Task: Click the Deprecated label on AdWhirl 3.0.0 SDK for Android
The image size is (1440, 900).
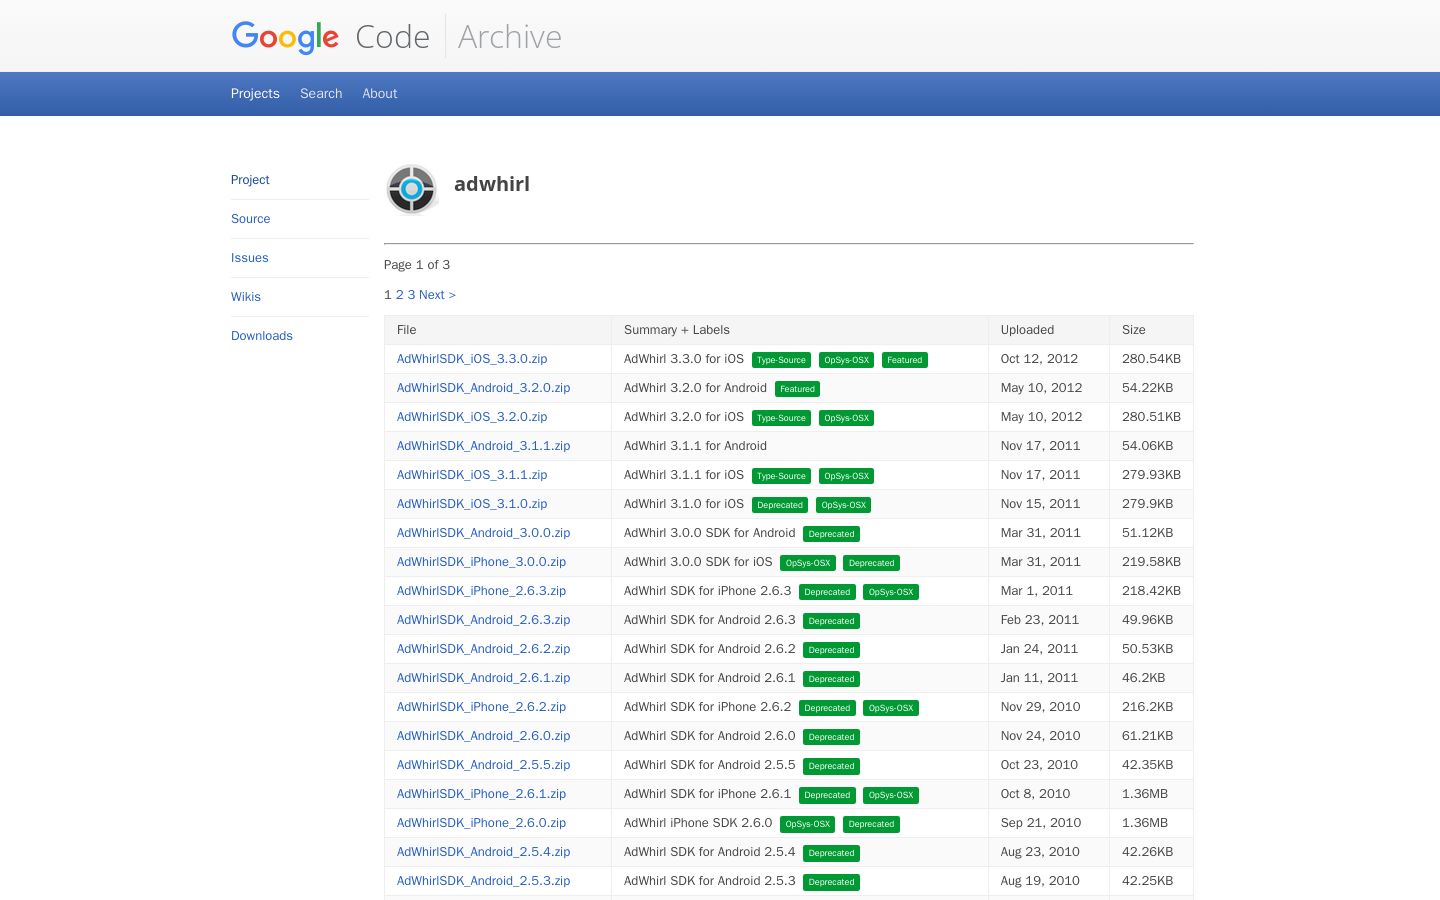Action: coord(832,534)
